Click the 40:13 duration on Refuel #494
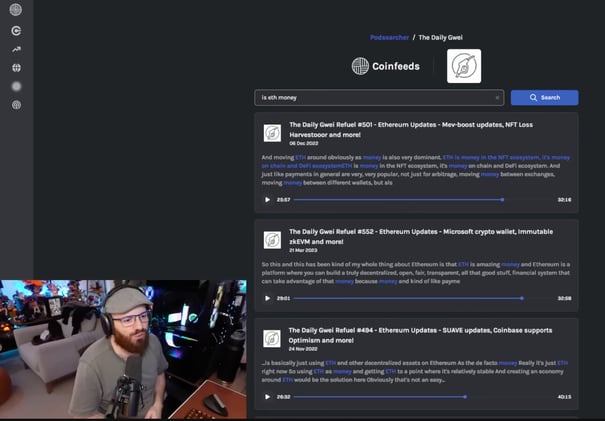This screenshot has height=421, width=605. click(564, 397)
